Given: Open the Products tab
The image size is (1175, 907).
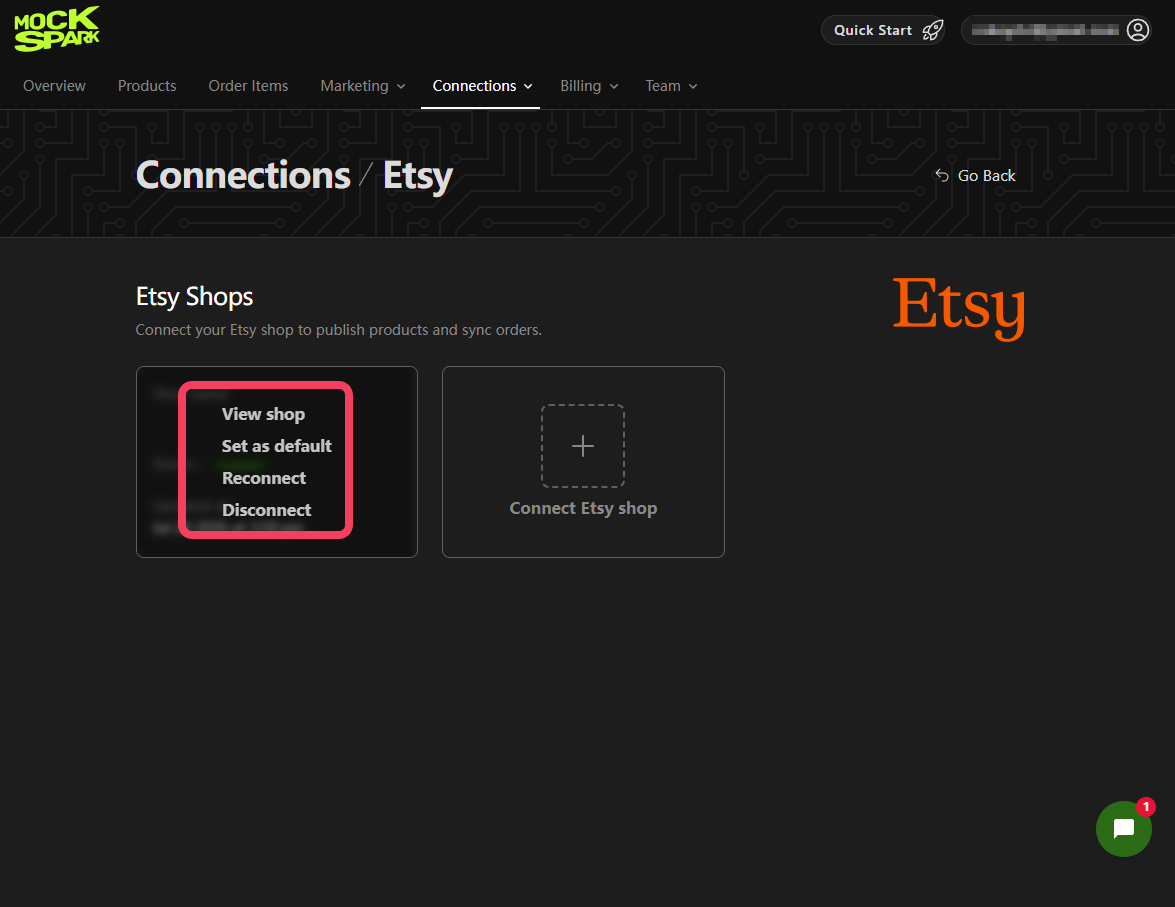Looking at the screenshot, I should (x=147, y=86).
